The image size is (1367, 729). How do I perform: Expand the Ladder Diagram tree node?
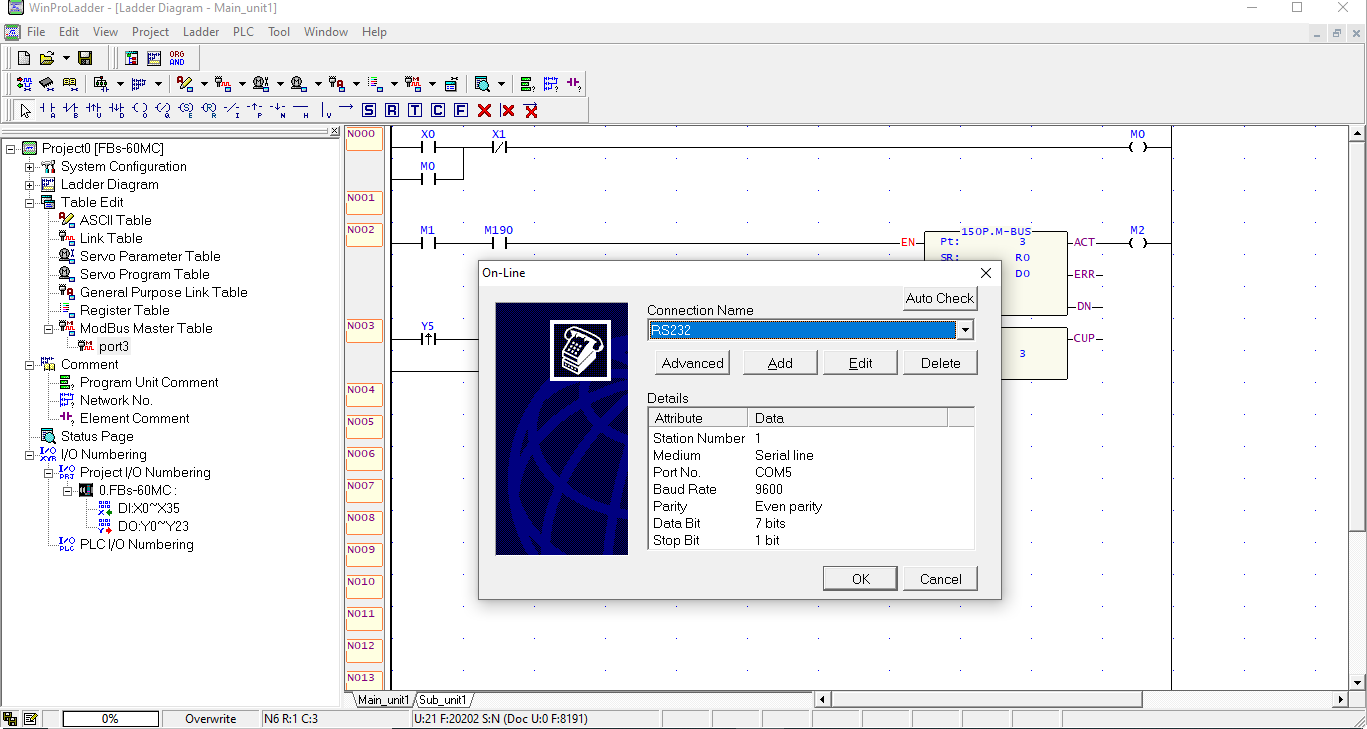[x=30, y=184]
